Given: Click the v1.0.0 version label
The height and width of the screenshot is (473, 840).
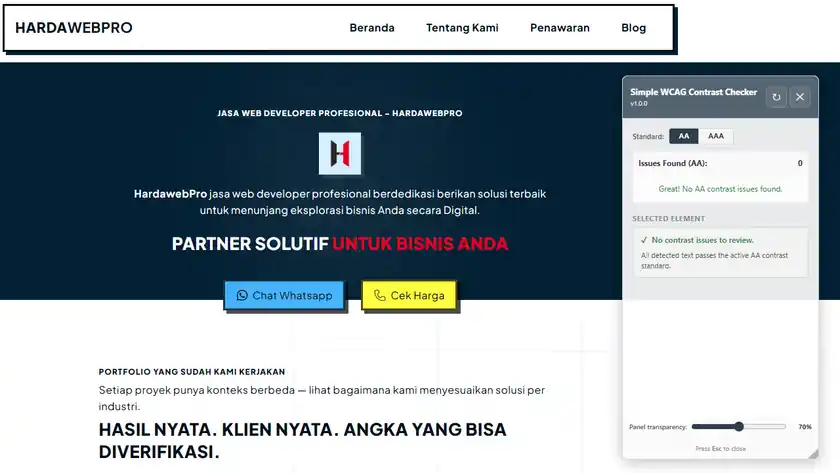Looking at the screenshot, I should click(639, 104).
